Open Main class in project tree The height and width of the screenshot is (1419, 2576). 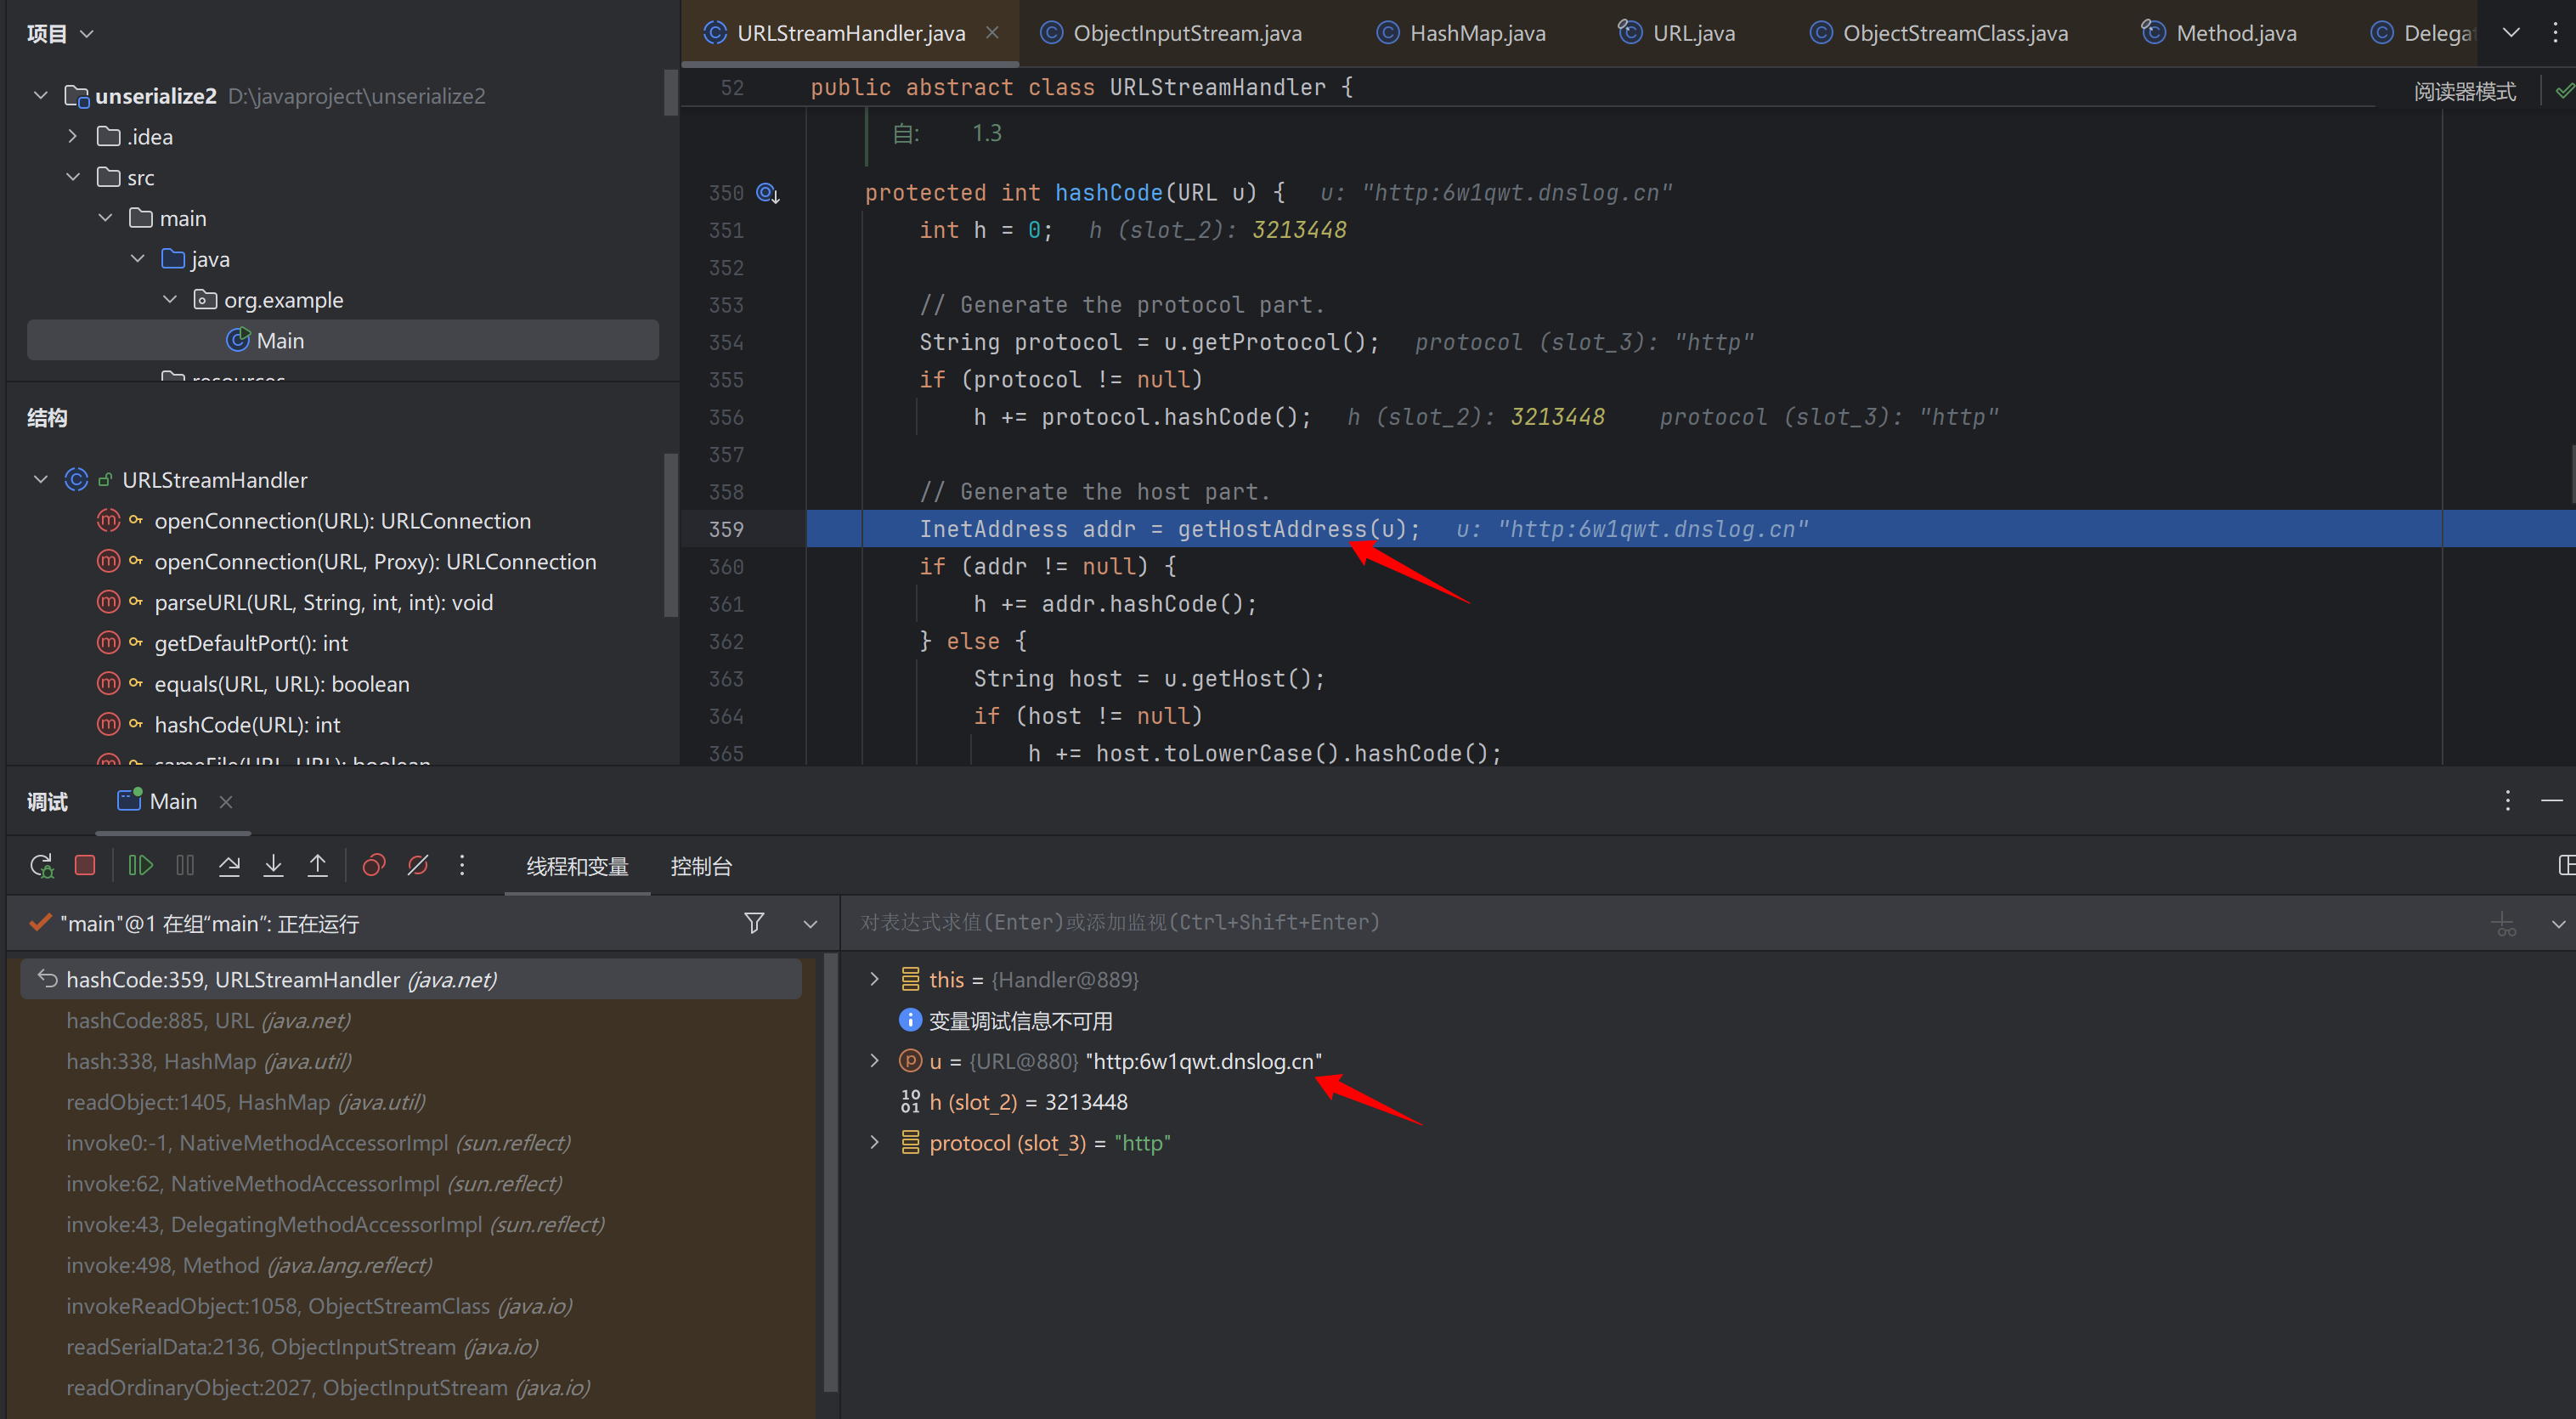280,341
